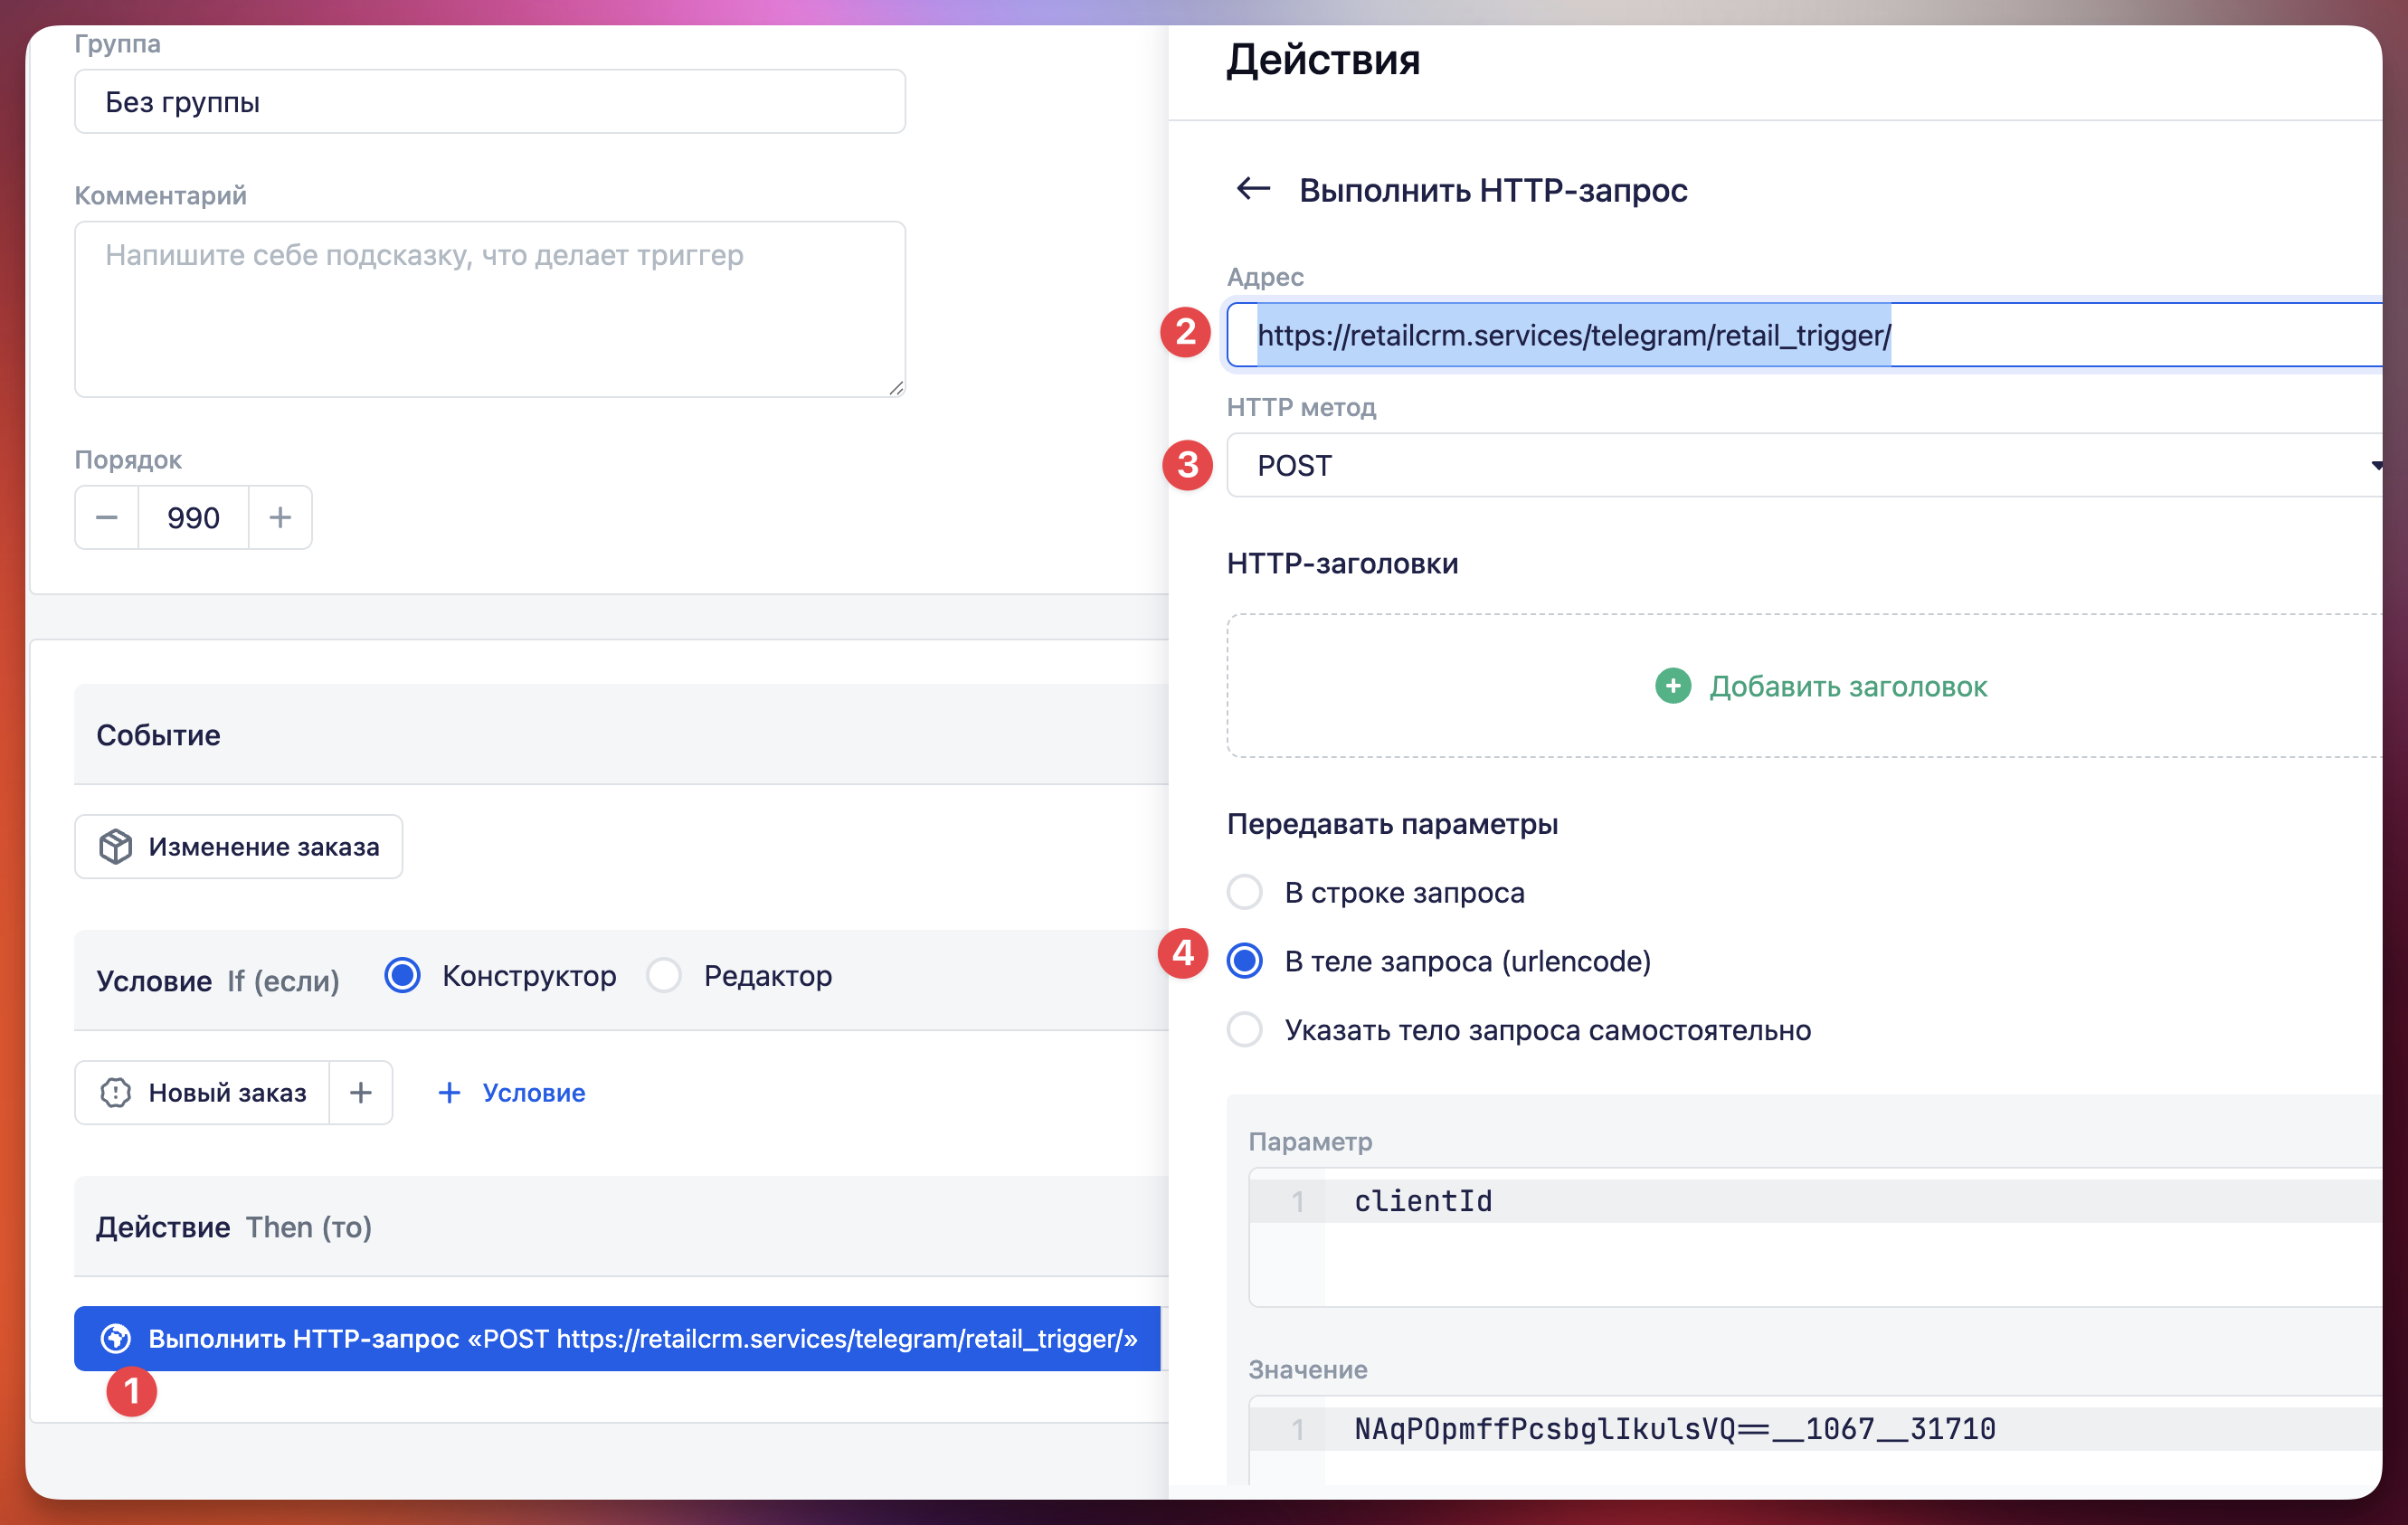
Task: Select the Выполнить HTTP-запрос action row
Action: [x=617, y=1338]
